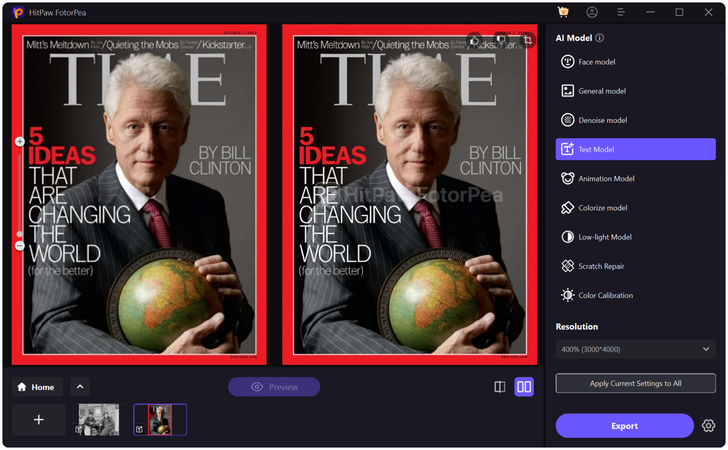Close the HitPaw FotorPea window
Viewport: 728px width, 450px height.
click(x=708, y=13)
